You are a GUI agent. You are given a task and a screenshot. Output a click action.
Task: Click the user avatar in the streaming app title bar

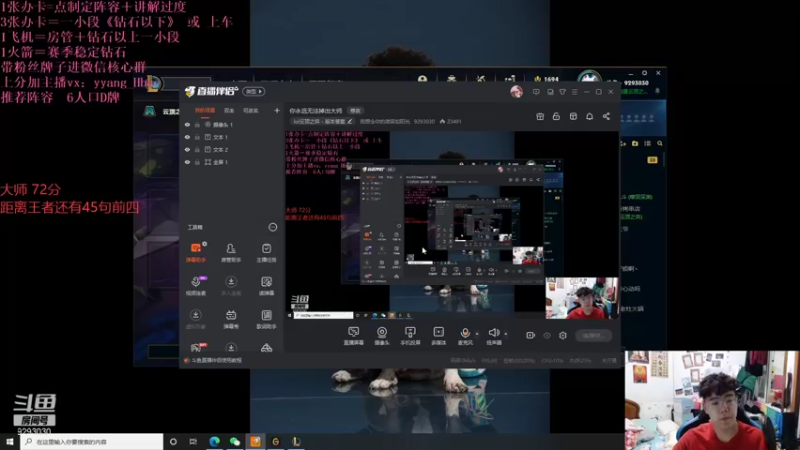(x=516, y=92)
